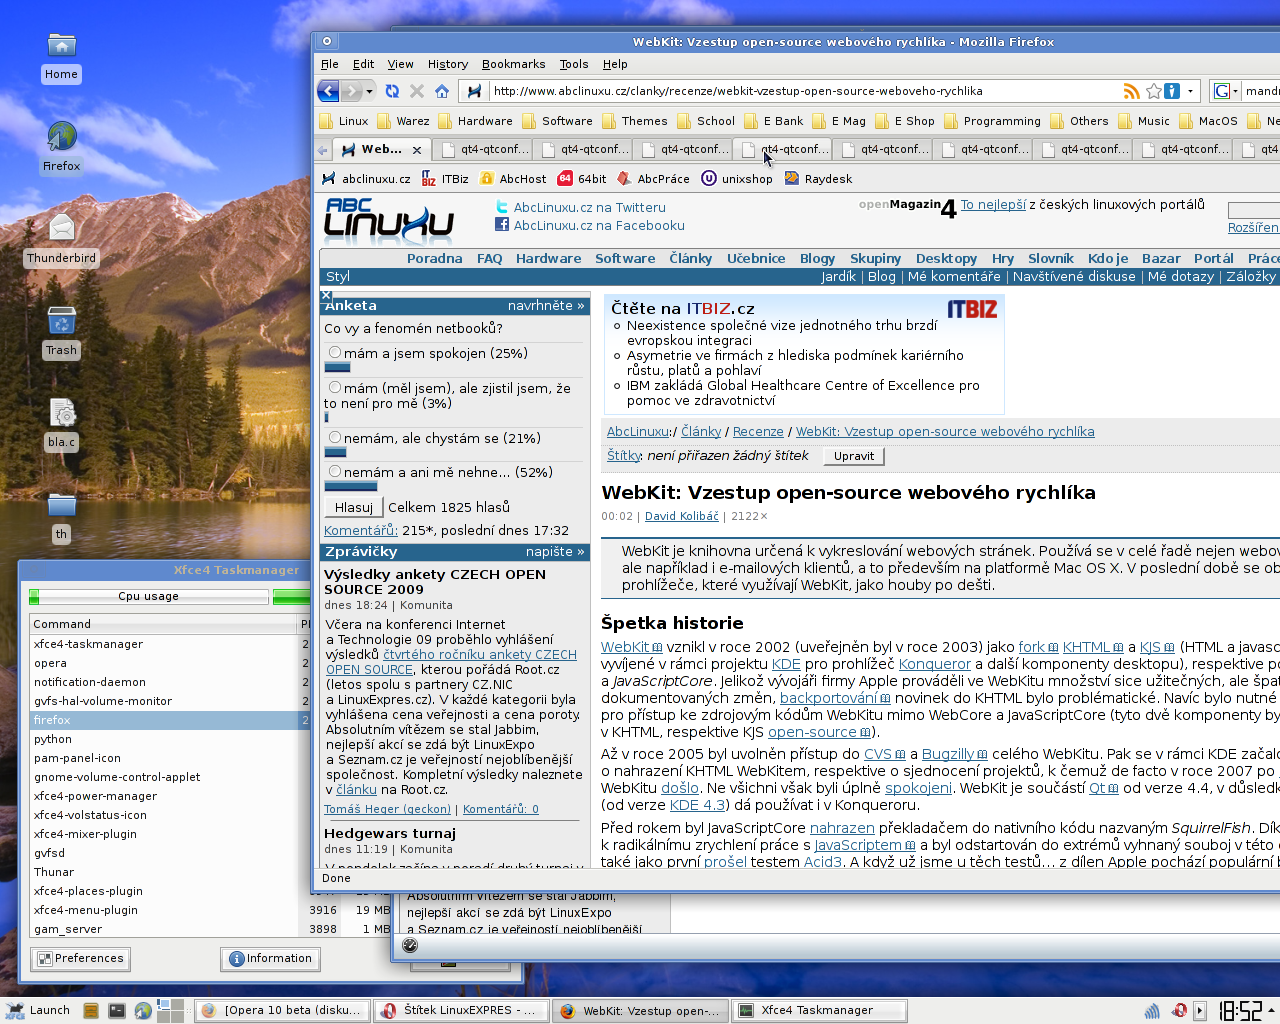This screenshot has width=1280, height=1024.
Task: Open Firefox File menu
Action: tap(330, 64)
